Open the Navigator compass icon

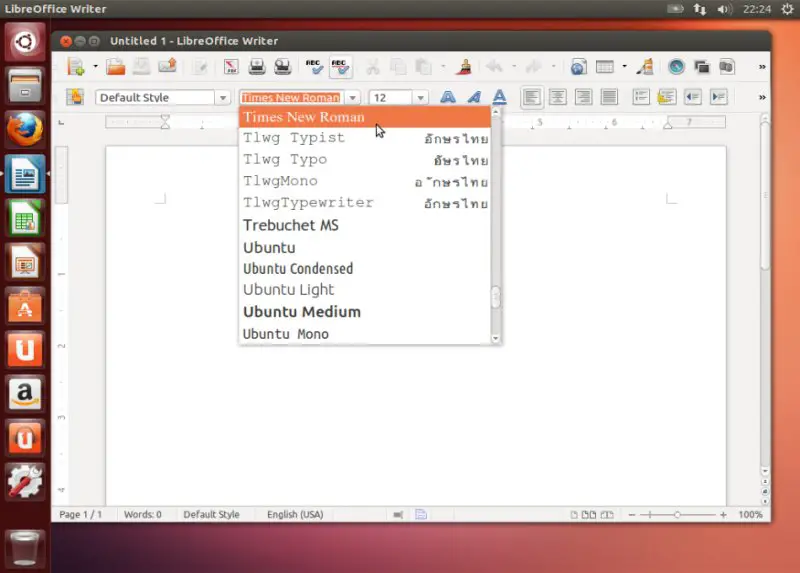677,67
